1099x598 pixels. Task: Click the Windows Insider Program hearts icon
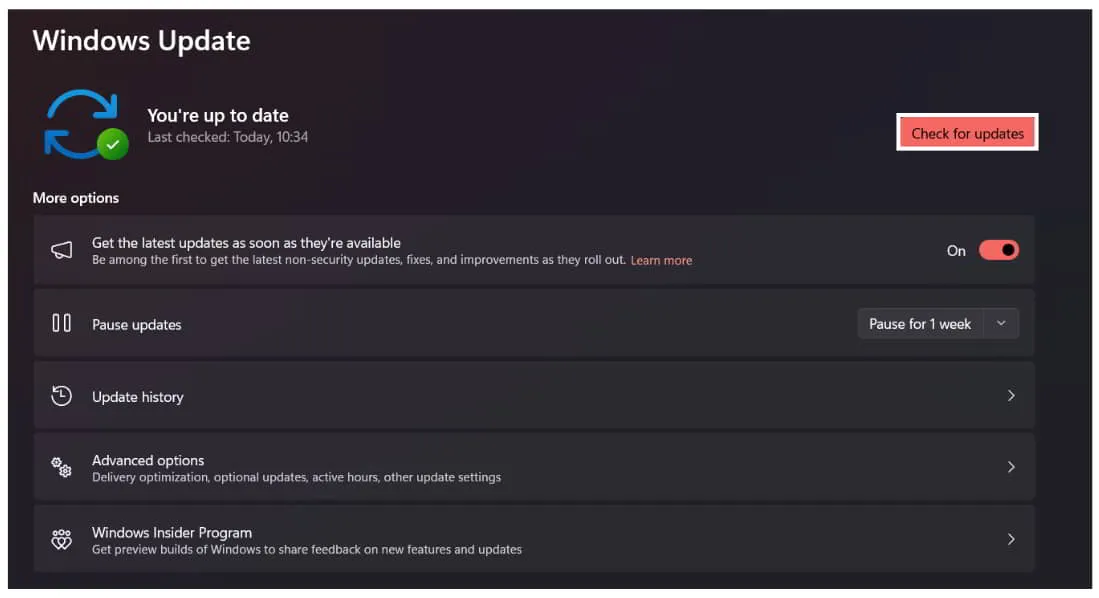pos(61,540)
